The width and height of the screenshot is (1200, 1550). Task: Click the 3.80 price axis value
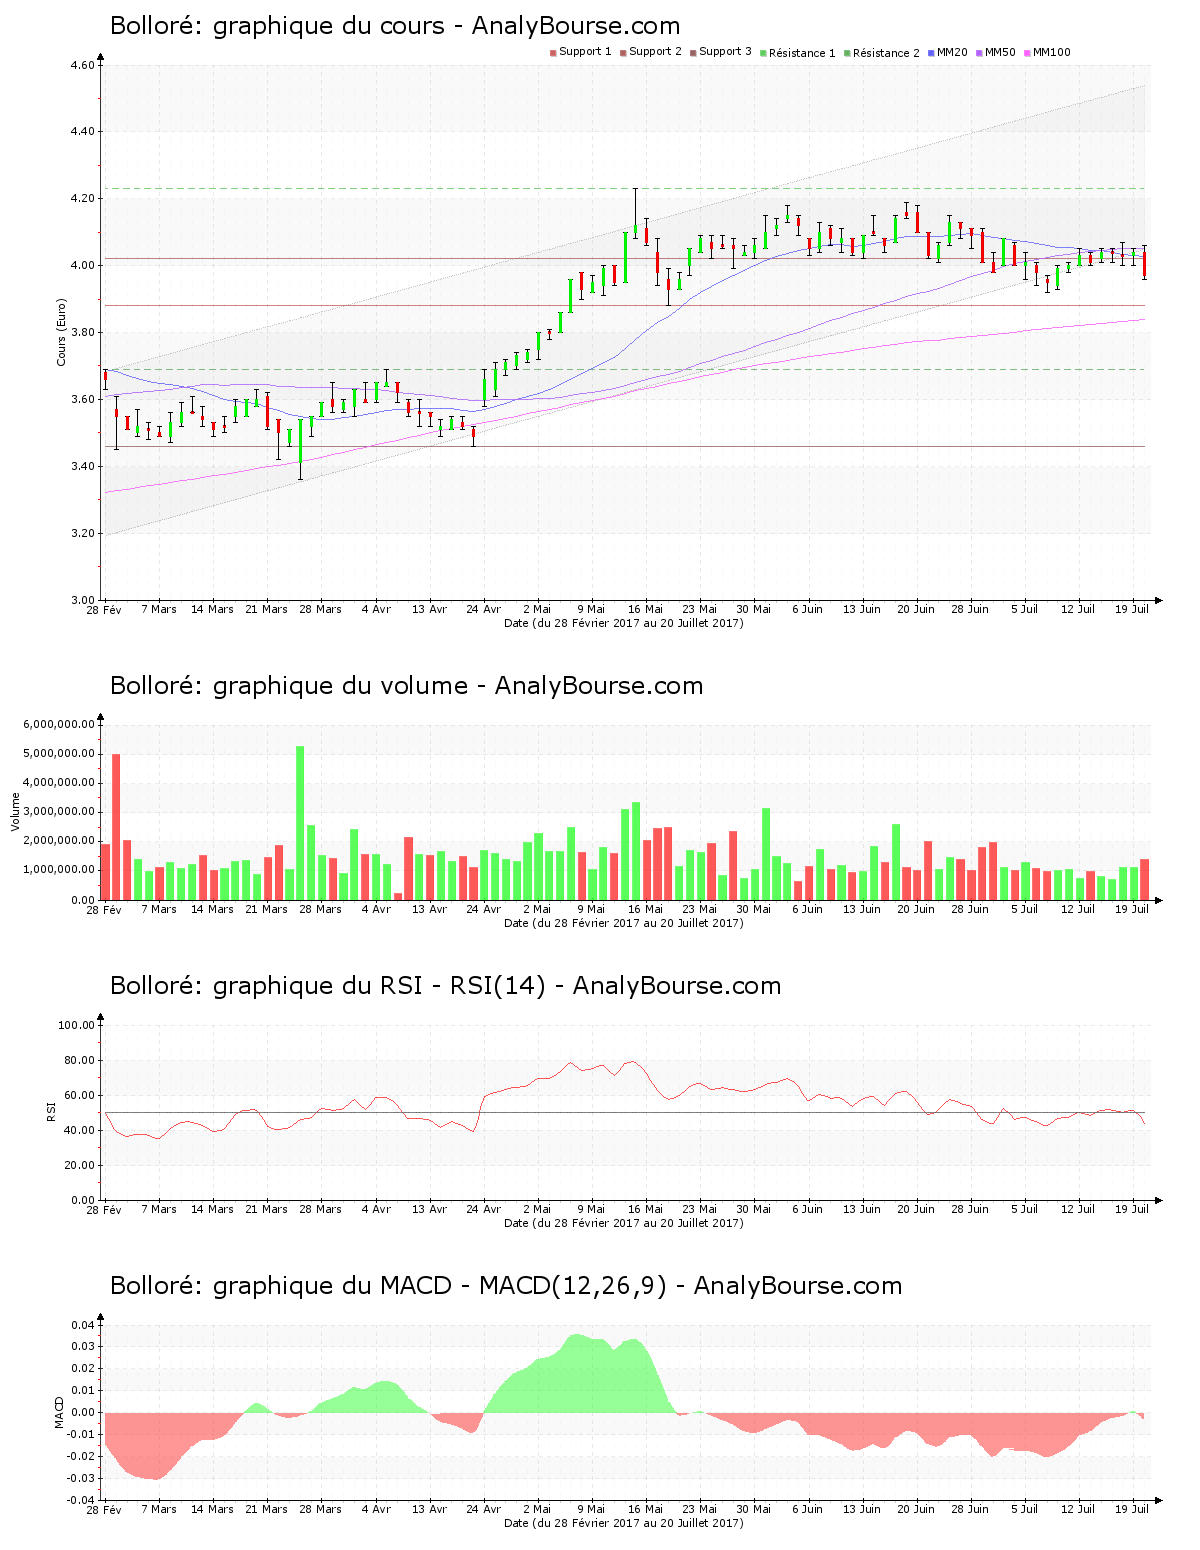(83, 333)
